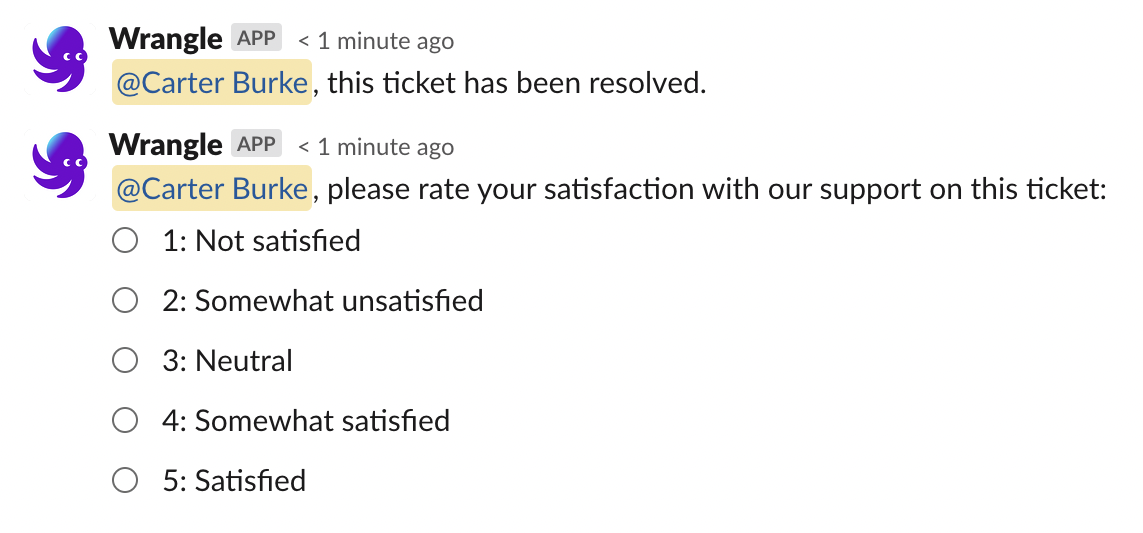Open @Carter Burke mention in ticket resolved message
The height and width of the screenshot is (533, 1143).
pos(212,83)
